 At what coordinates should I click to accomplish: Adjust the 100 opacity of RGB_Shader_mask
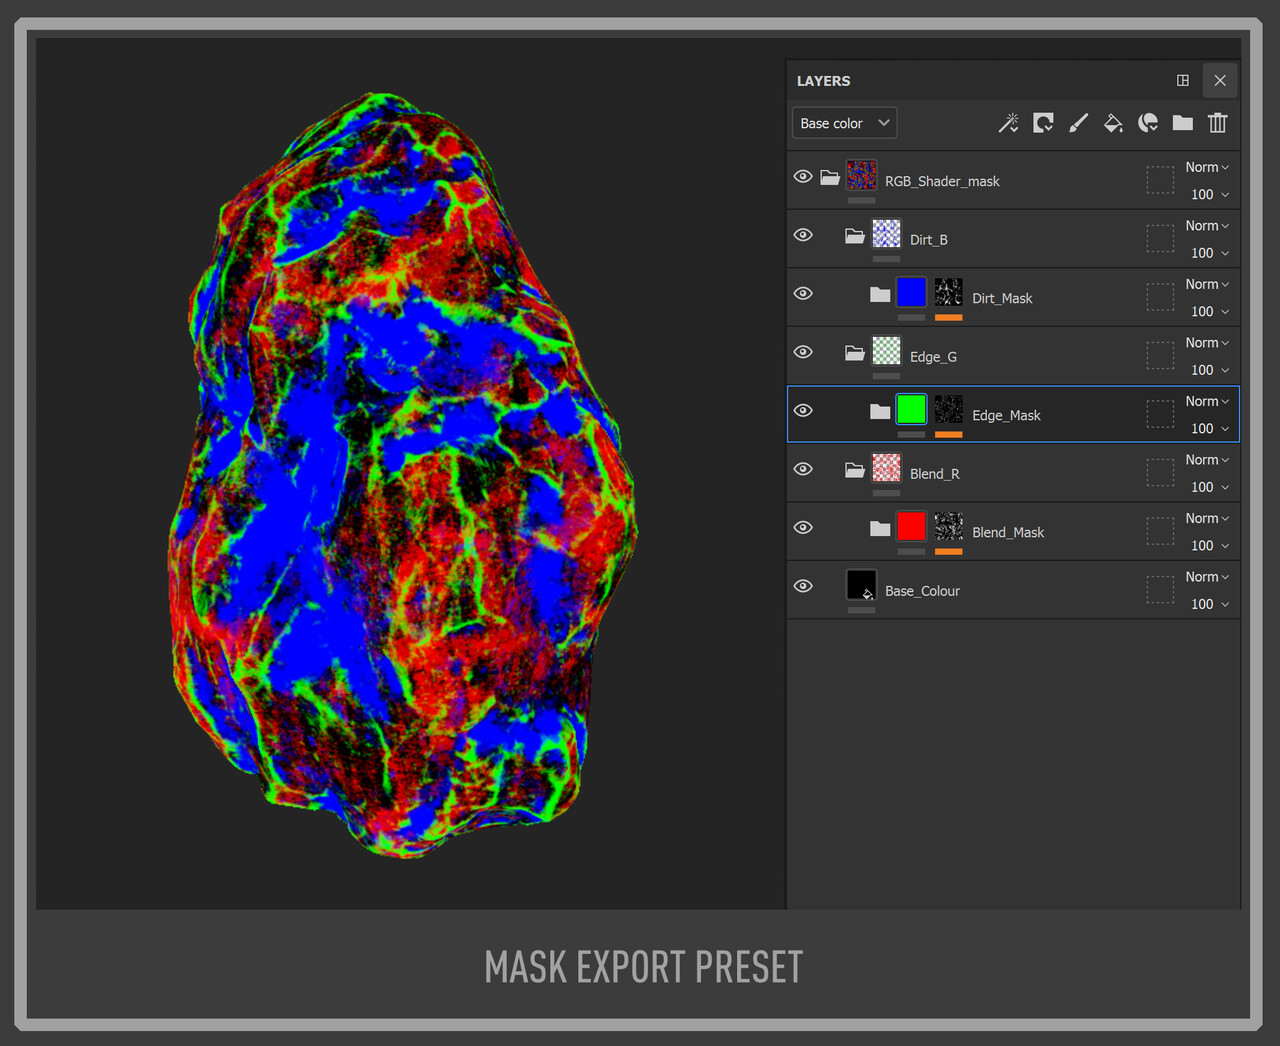1209,195
